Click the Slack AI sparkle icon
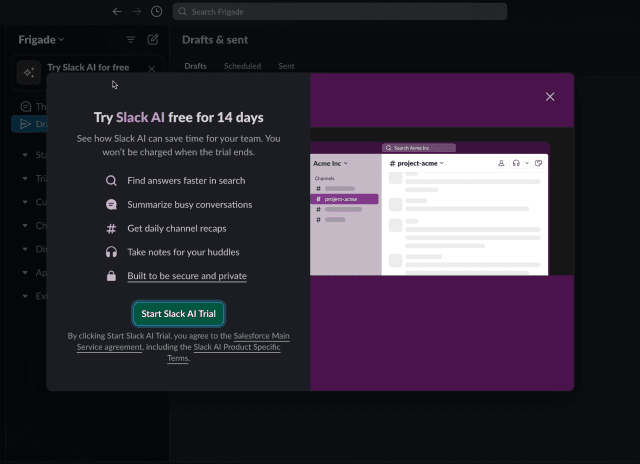The height and width of the screenshot is (464, 640). click(29, 72)
